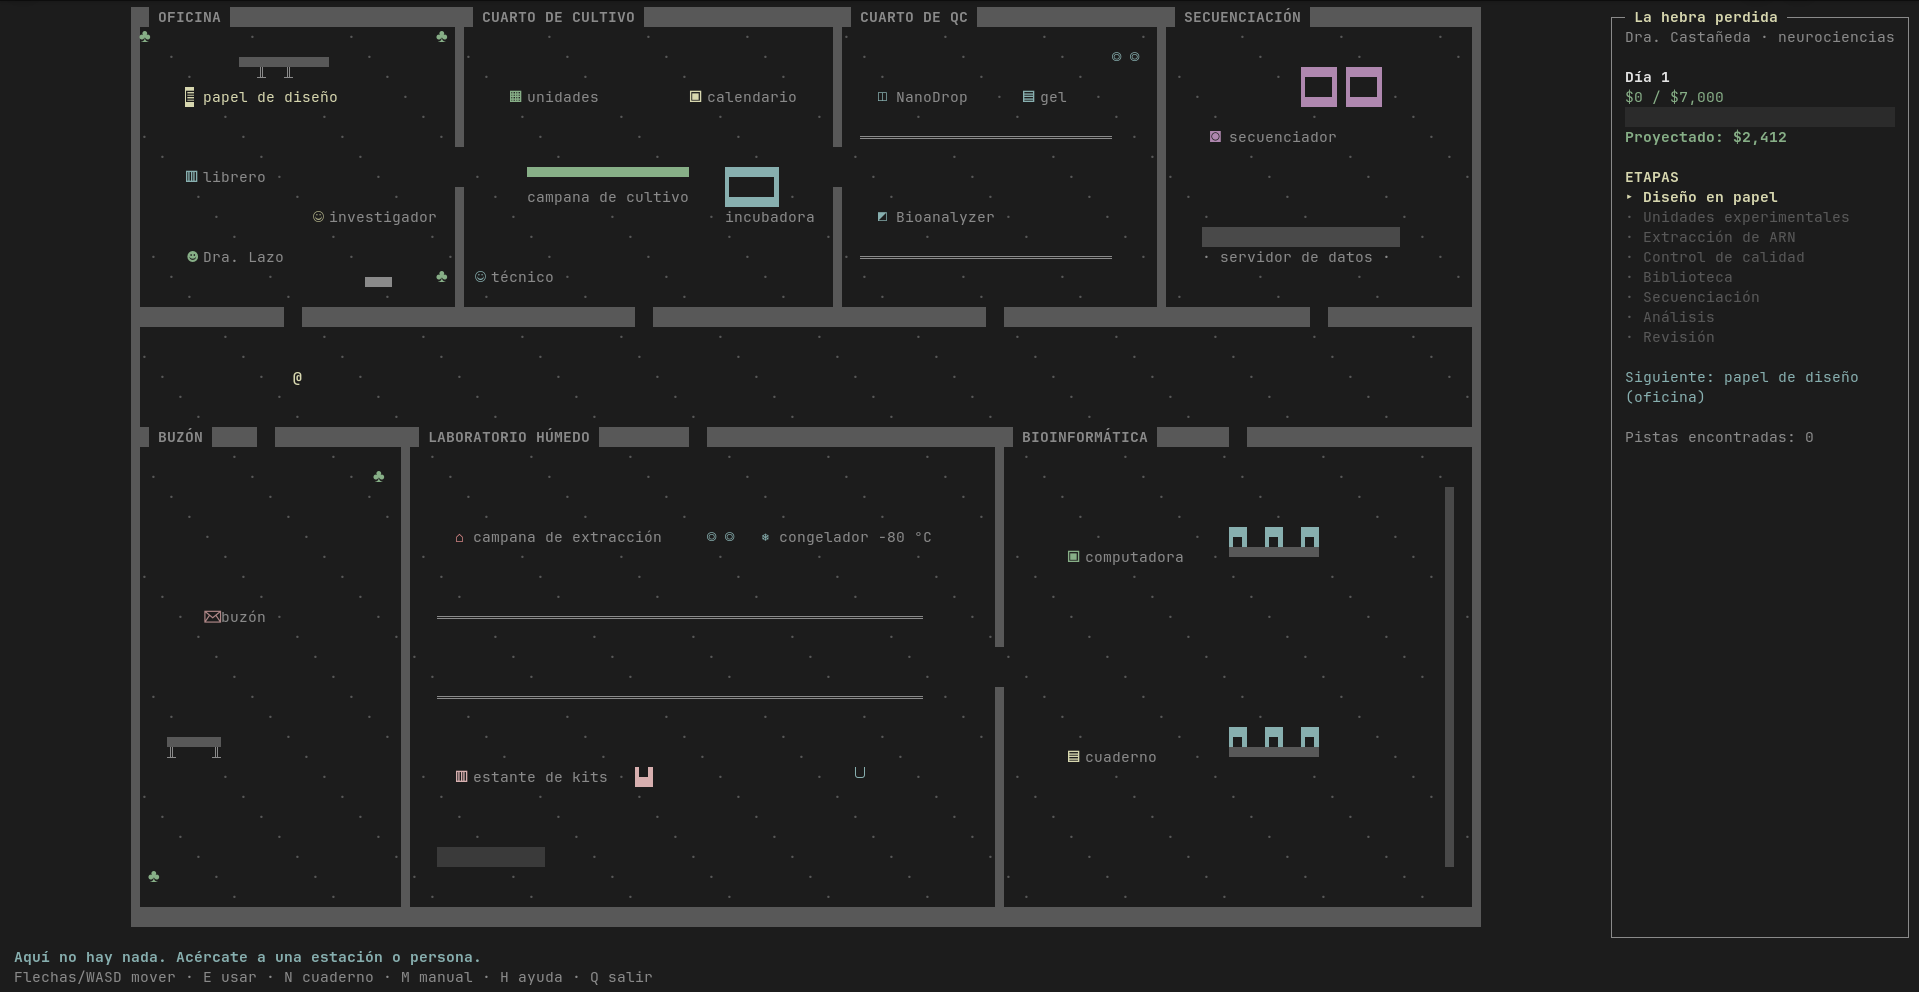Screen dimensions: 1919x992
Task: Click the pink floppy disk item
Action: [644, 777]
